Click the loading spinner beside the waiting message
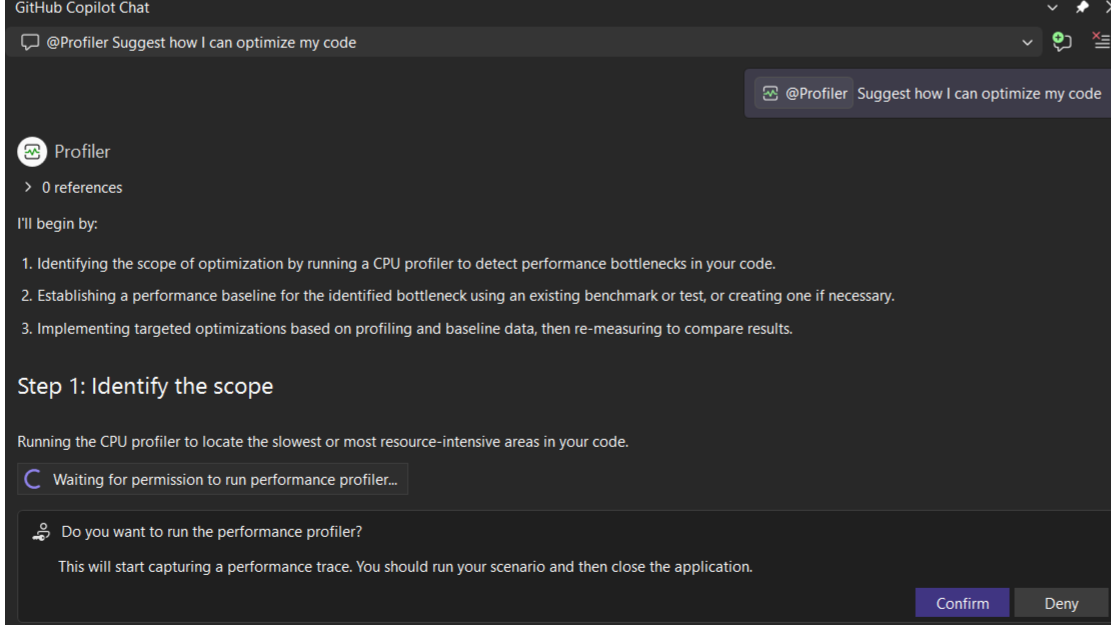The image size is (1111, 625). pos(31,479)
